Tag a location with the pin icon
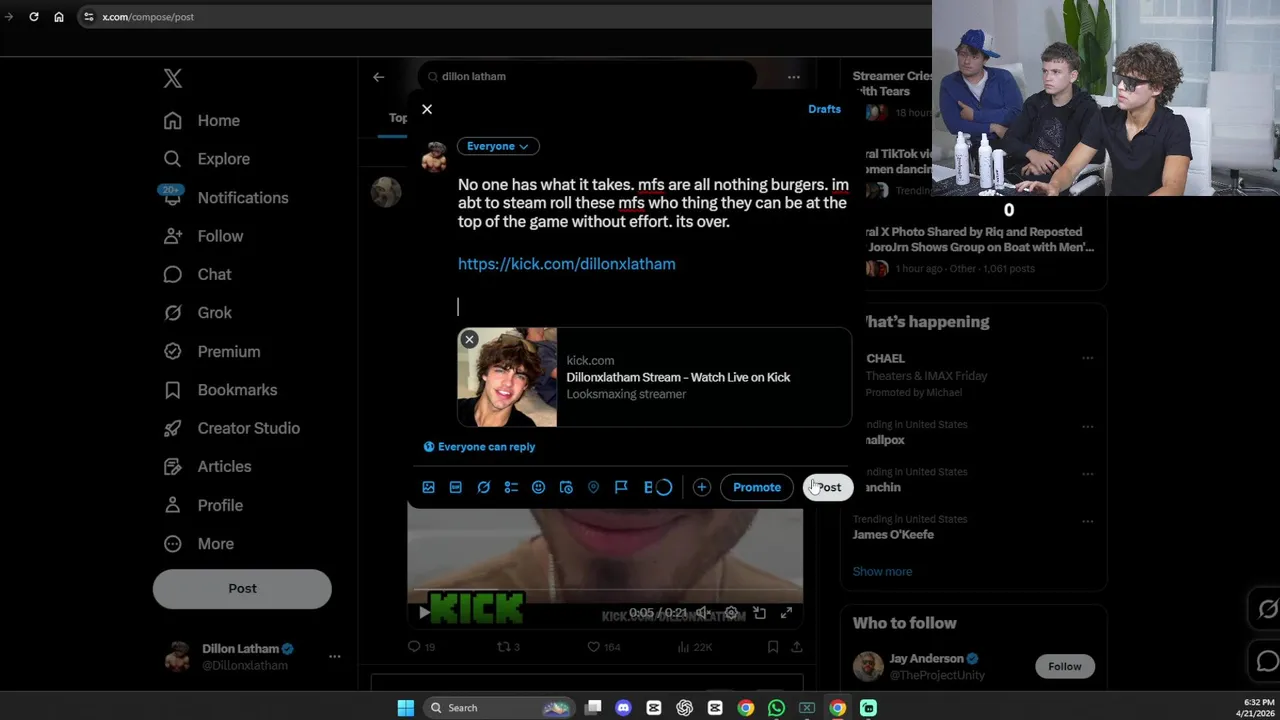This screenshot has height=720, width=1280. 594,487
